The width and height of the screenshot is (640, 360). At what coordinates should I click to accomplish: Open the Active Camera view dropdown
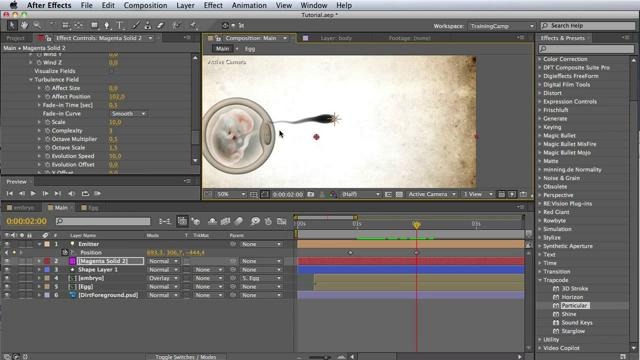point(432,194)
